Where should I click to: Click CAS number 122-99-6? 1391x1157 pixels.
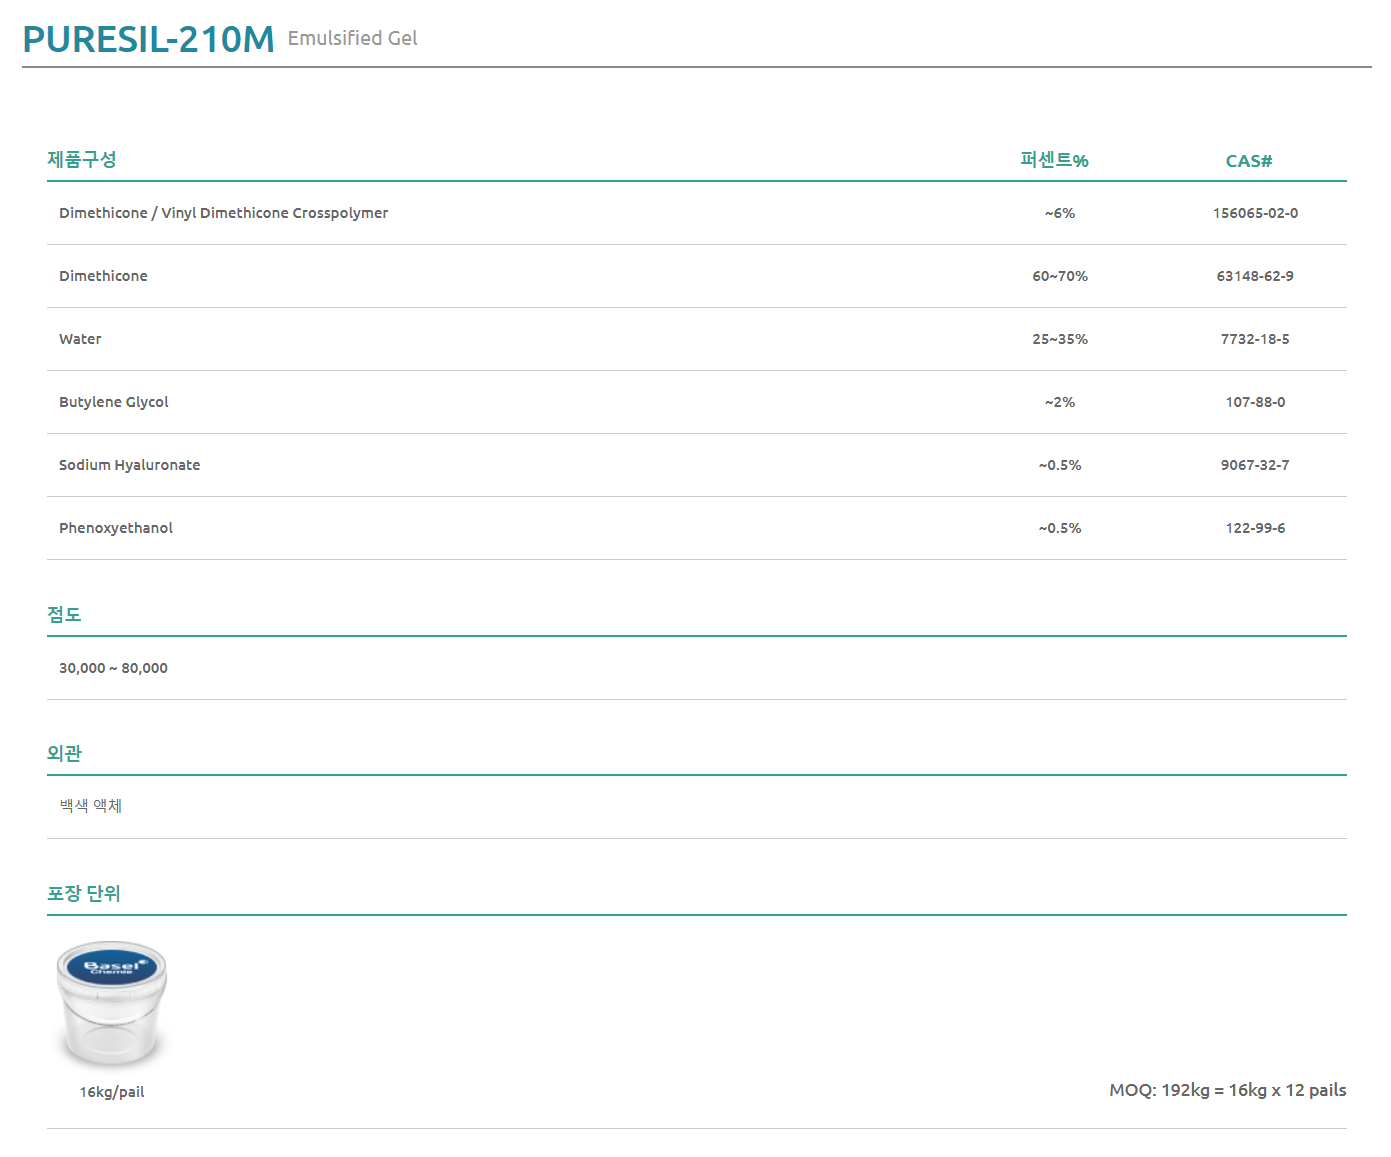1255,528
